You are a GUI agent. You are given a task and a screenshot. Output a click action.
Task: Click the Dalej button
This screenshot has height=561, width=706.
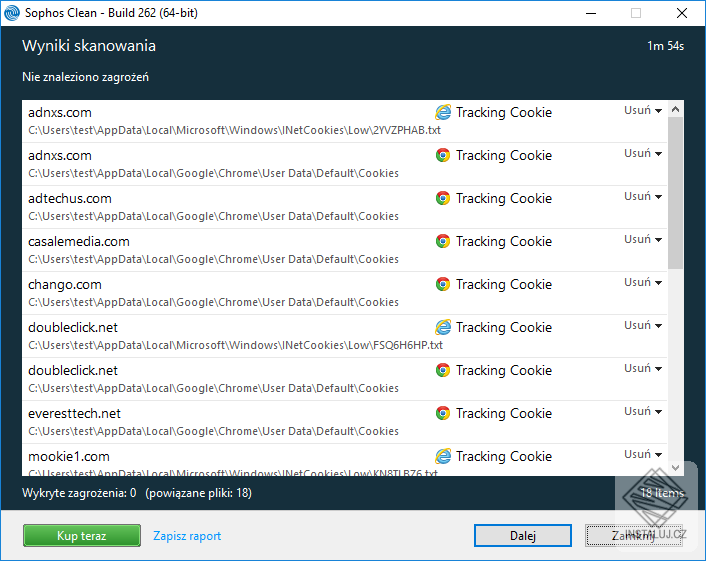click(523, 535)
